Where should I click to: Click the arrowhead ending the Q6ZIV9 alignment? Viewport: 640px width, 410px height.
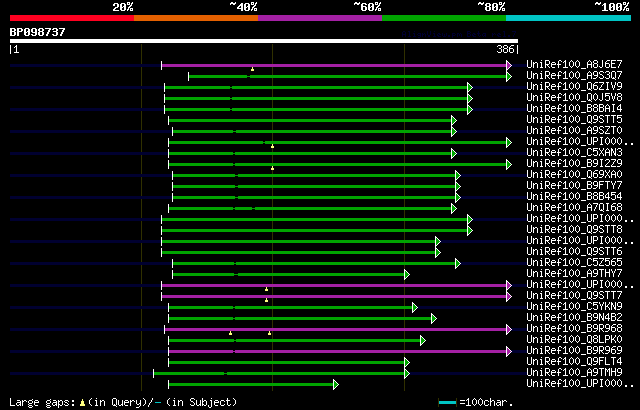pyautogui.click(x=470, y=87)
